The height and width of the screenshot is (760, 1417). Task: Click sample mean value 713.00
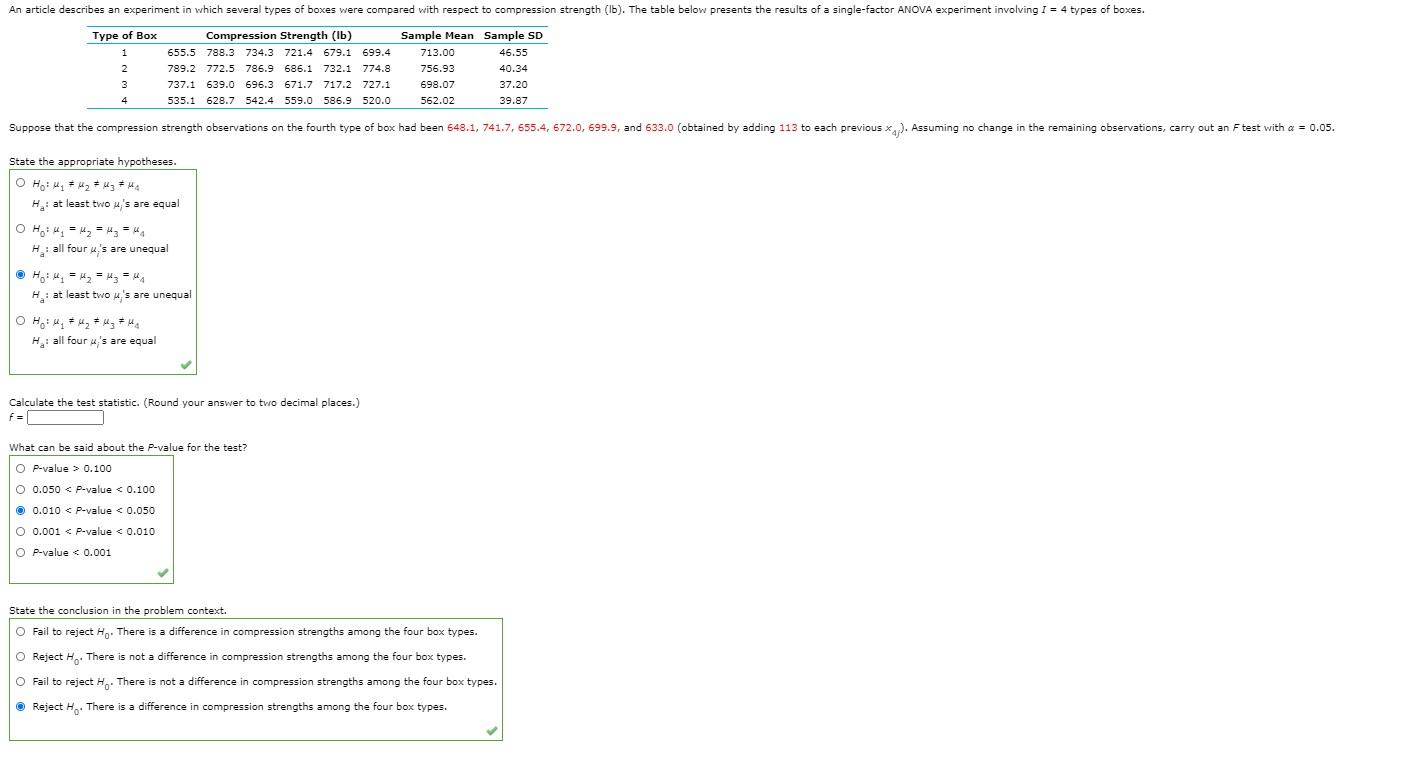tap(437, 52)
